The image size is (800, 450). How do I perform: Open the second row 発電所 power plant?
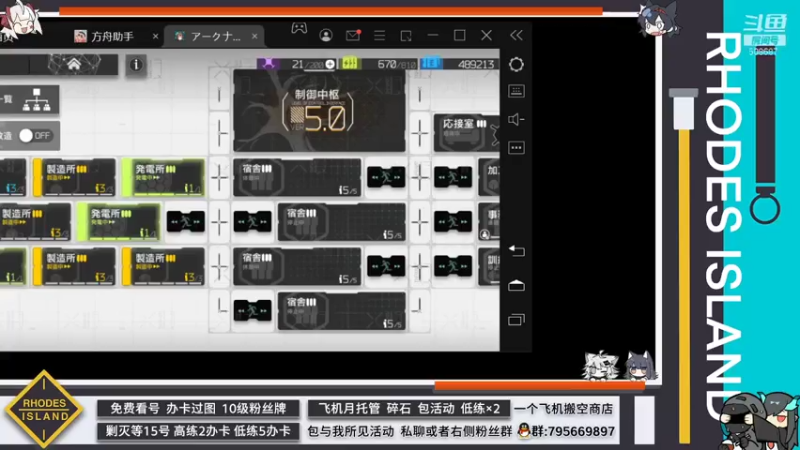pos(119,221)
